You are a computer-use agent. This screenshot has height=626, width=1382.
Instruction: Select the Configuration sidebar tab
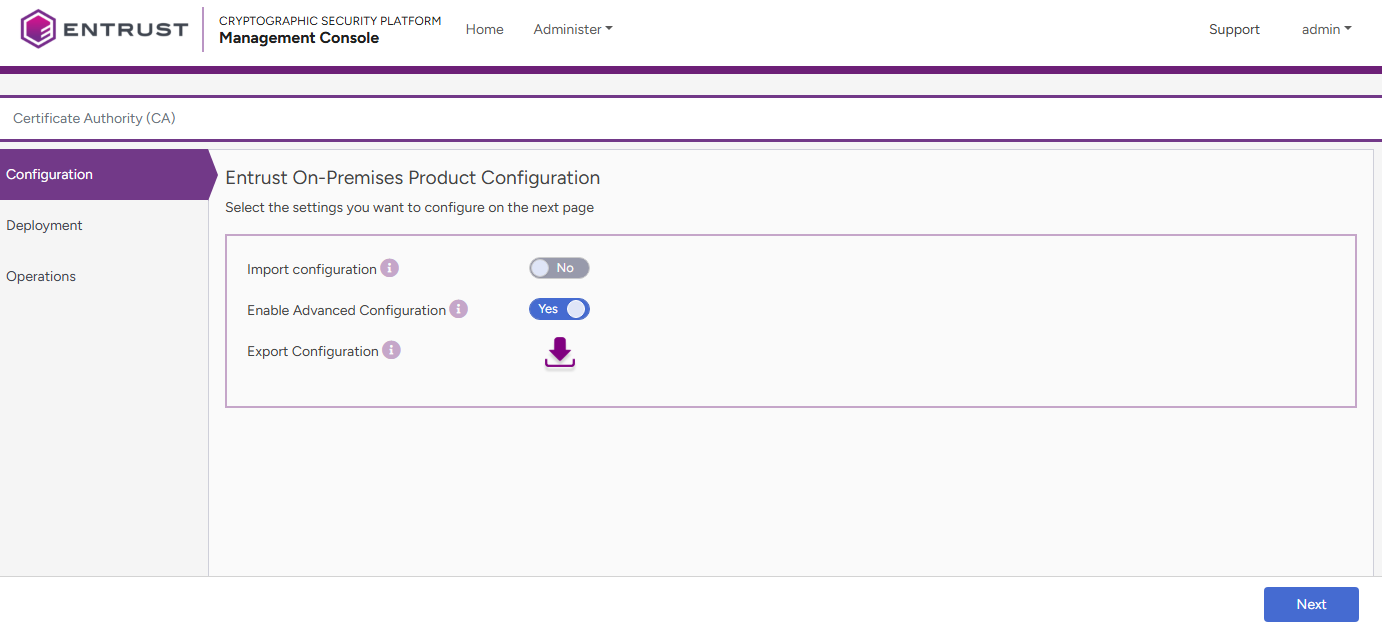pos(50,174)
